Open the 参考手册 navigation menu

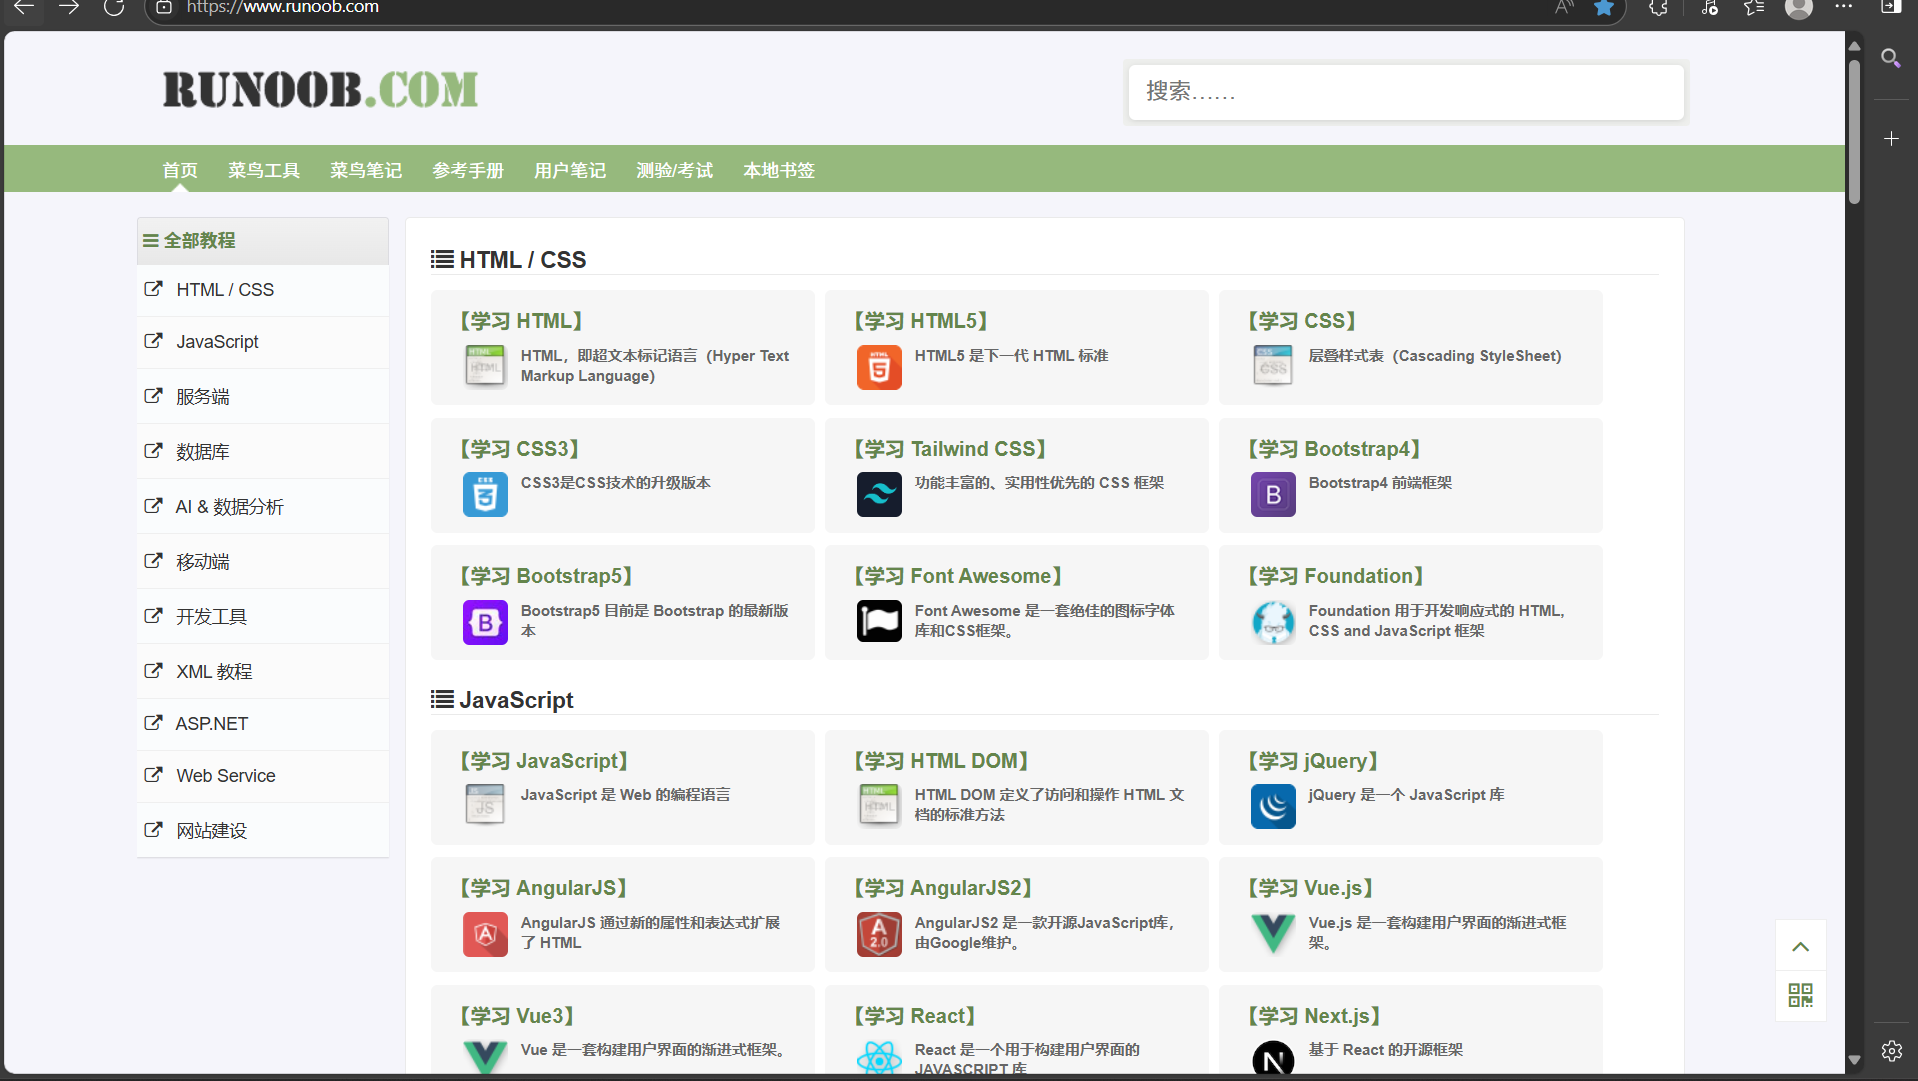468,170
